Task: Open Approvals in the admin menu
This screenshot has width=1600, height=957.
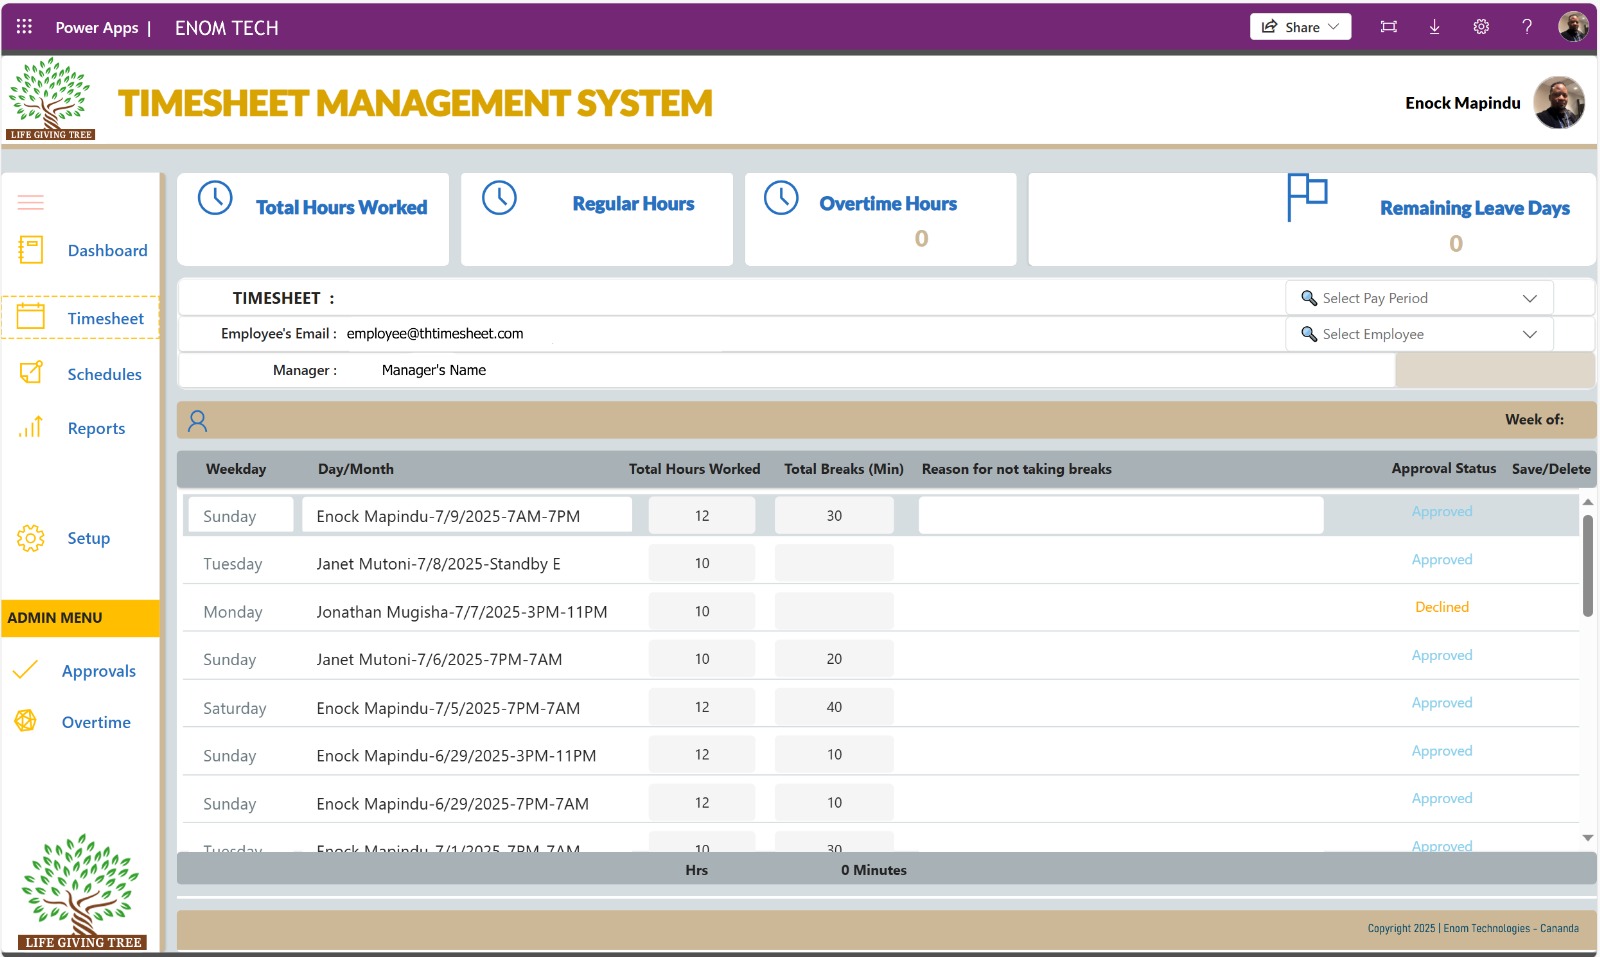Action: coord(98,671)
